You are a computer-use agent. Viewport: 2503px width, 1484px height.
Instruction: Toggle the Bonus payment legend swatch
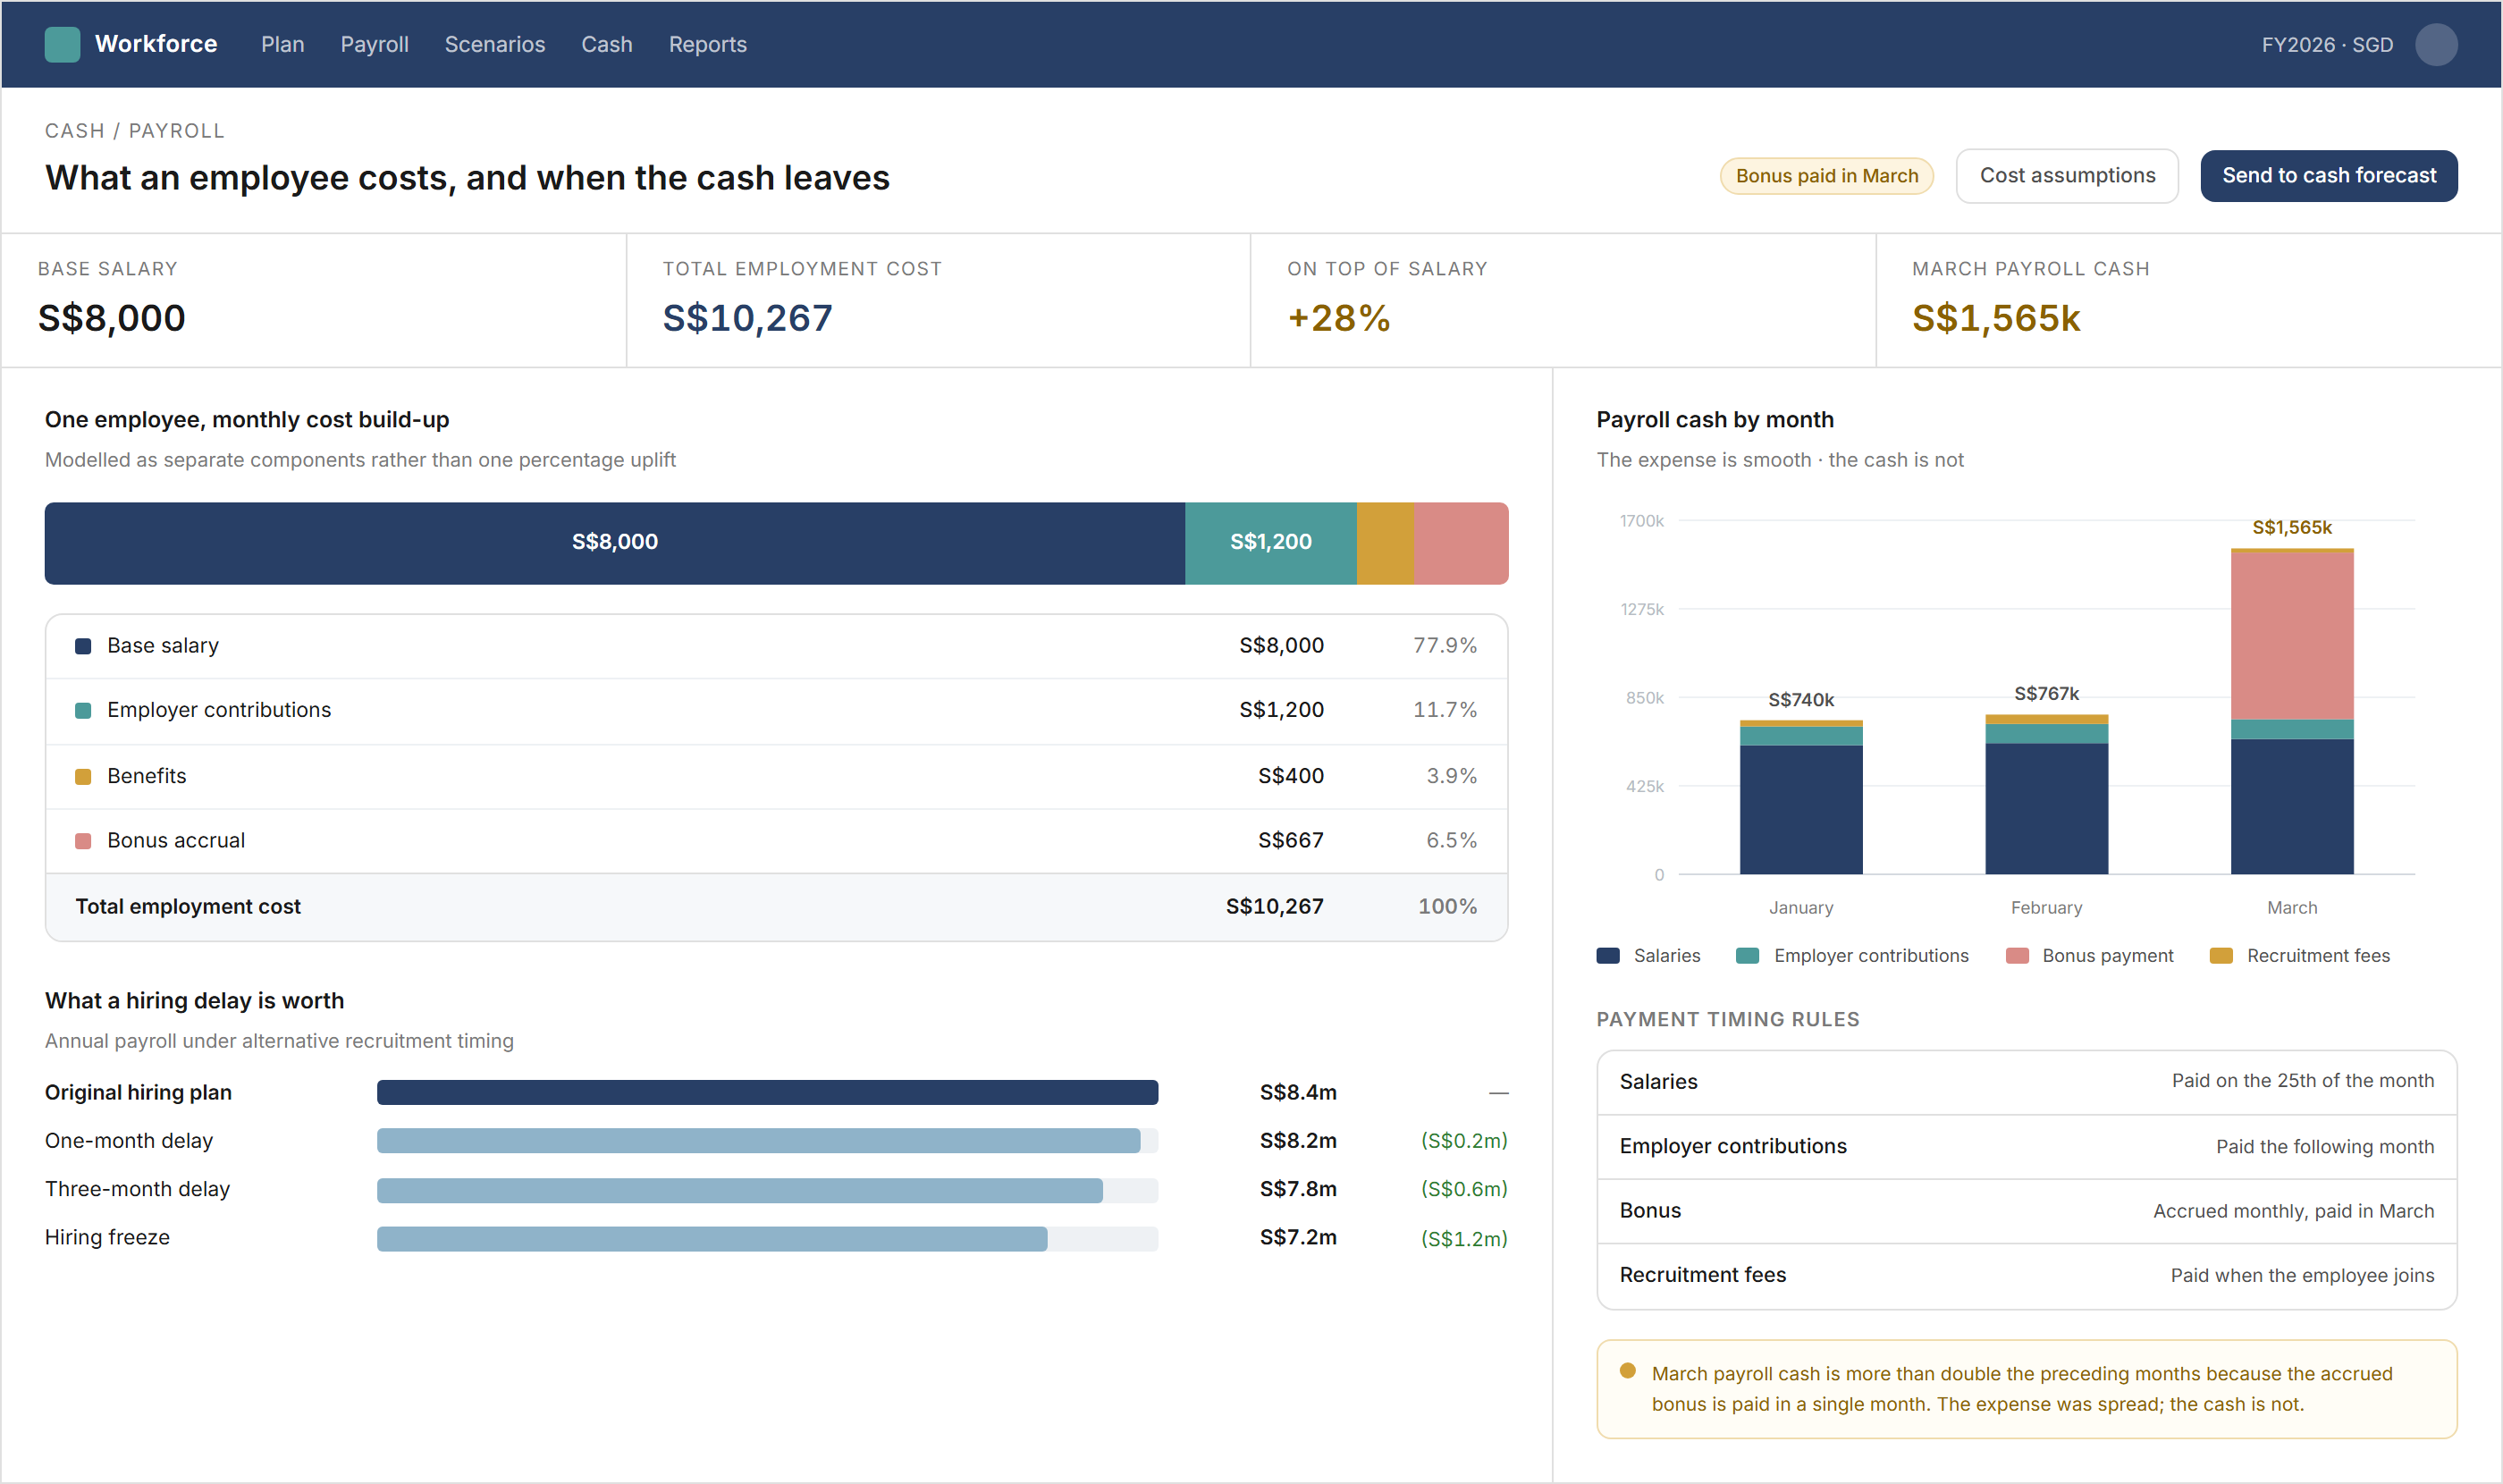[2016, 956]
